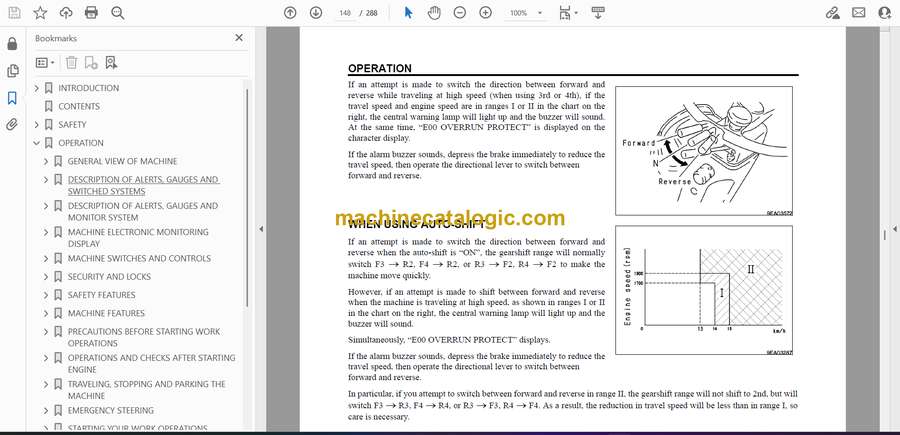Open the SAFETY FEATURES bookmark

(102, 295)
